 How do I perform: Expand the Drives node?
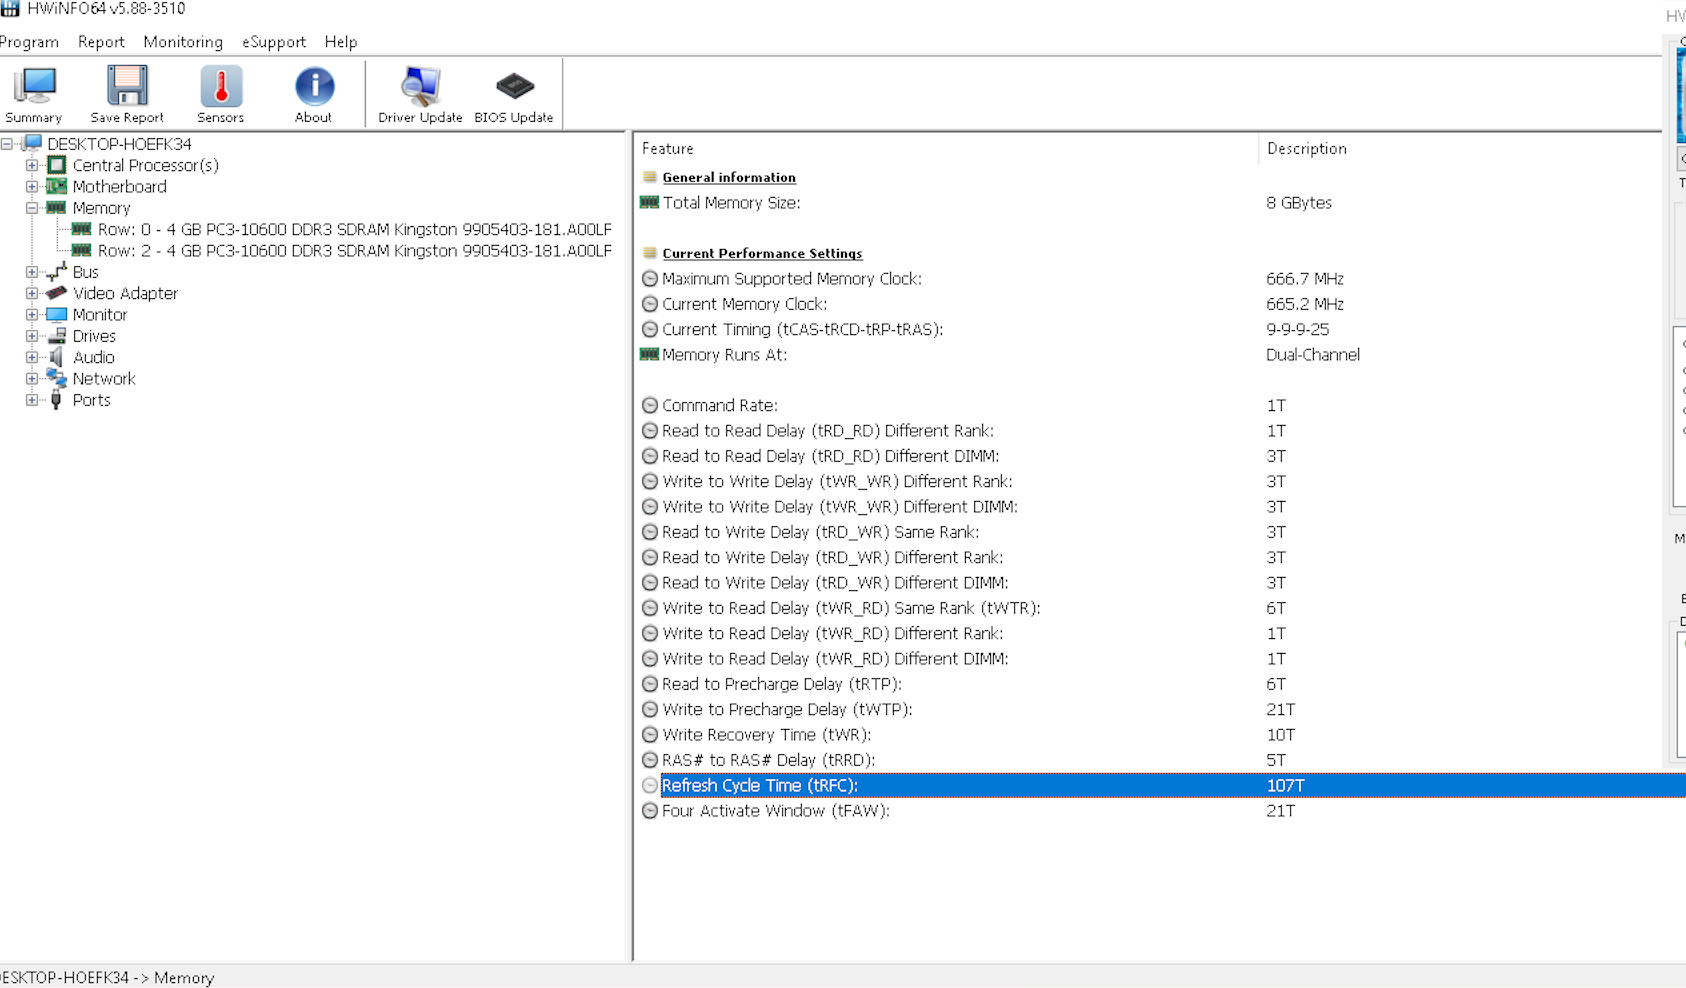[32, 336]
